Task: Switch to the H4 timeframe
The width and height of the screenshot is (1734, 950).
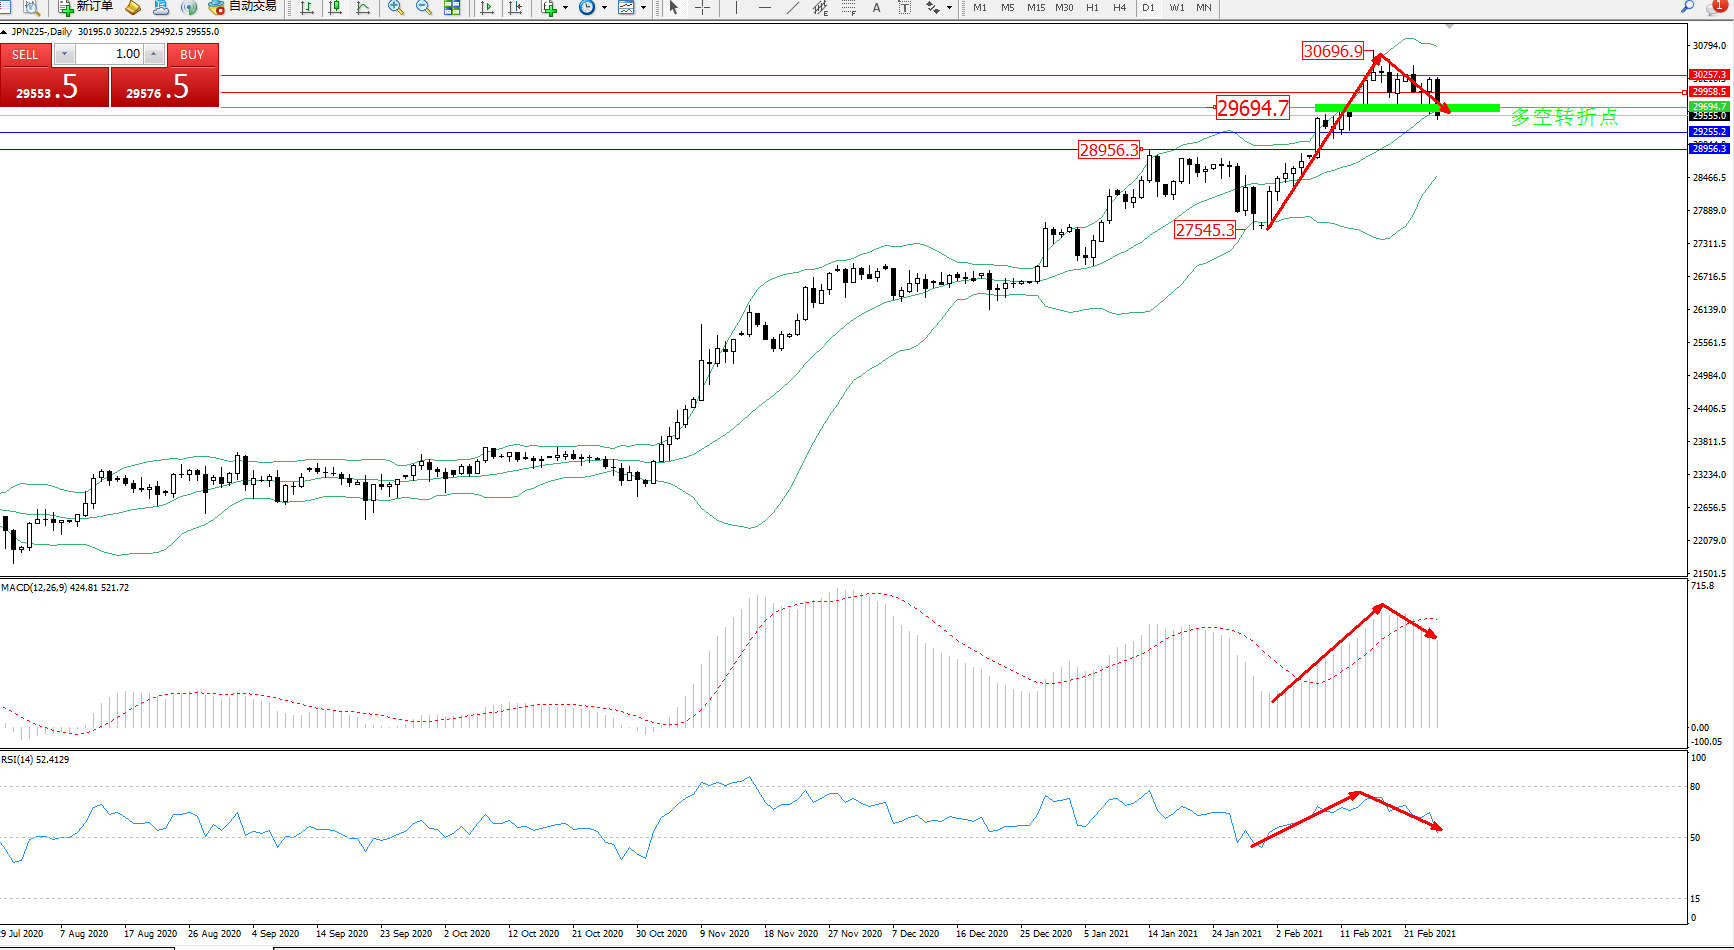Action: click(x=1120, y=8)
